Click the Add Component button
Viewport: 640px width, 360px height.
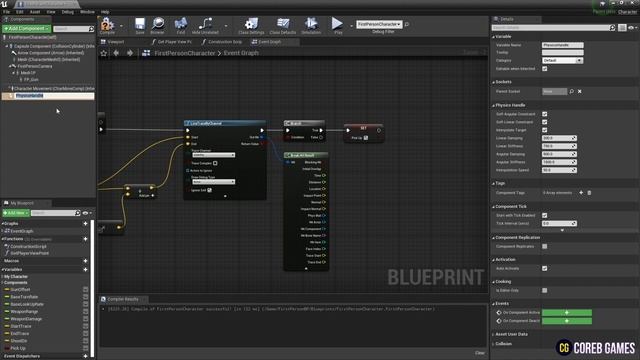click(27, 29)
